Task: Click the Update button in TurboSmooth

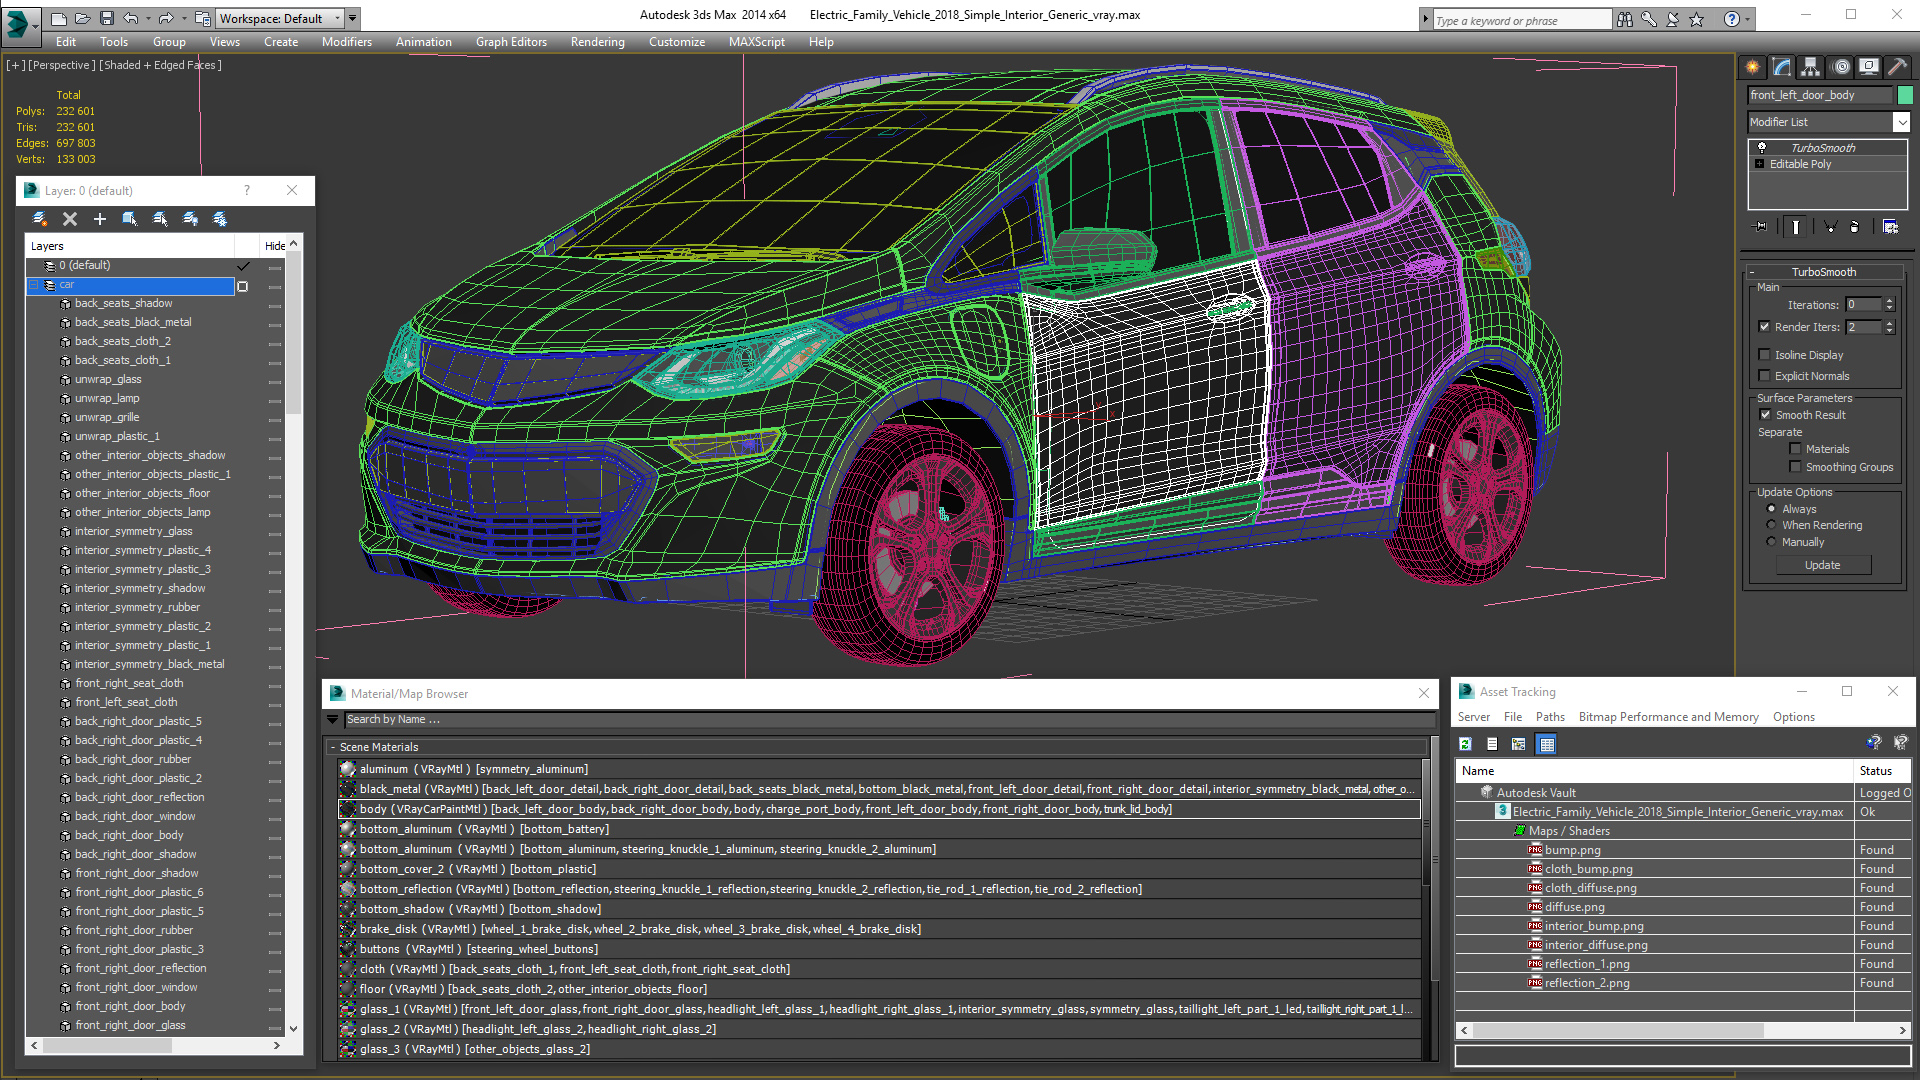Action: point(1822,565)
